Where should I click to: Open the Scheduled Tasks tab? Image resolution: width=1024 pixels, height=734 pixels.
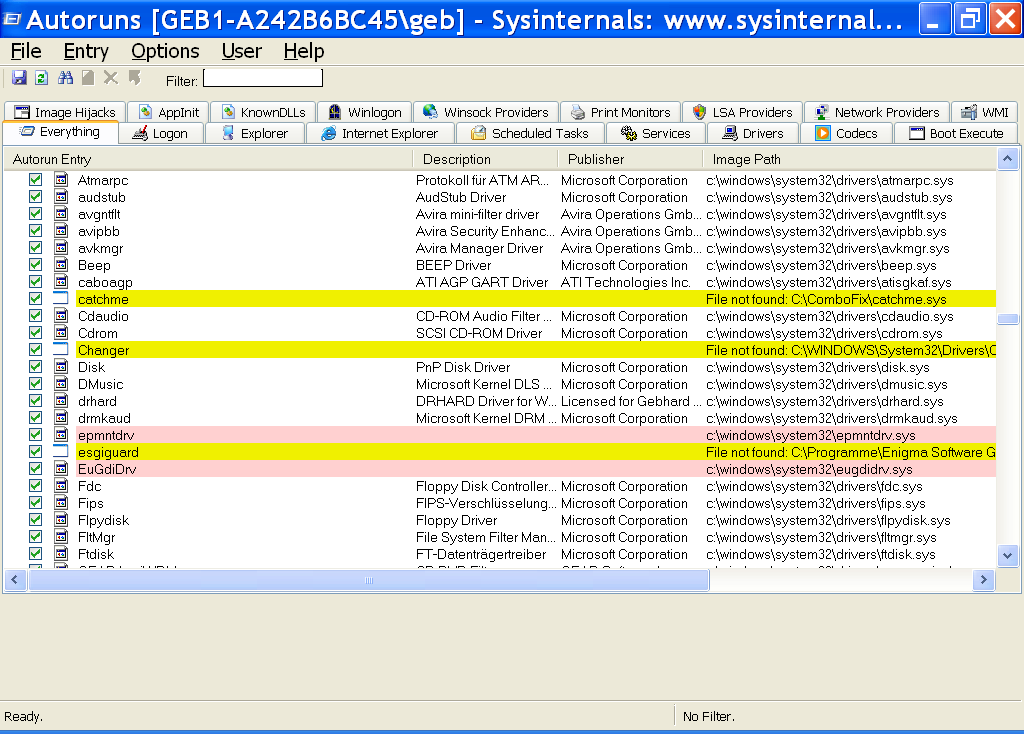pyautogui.click(x=530, y=133)
